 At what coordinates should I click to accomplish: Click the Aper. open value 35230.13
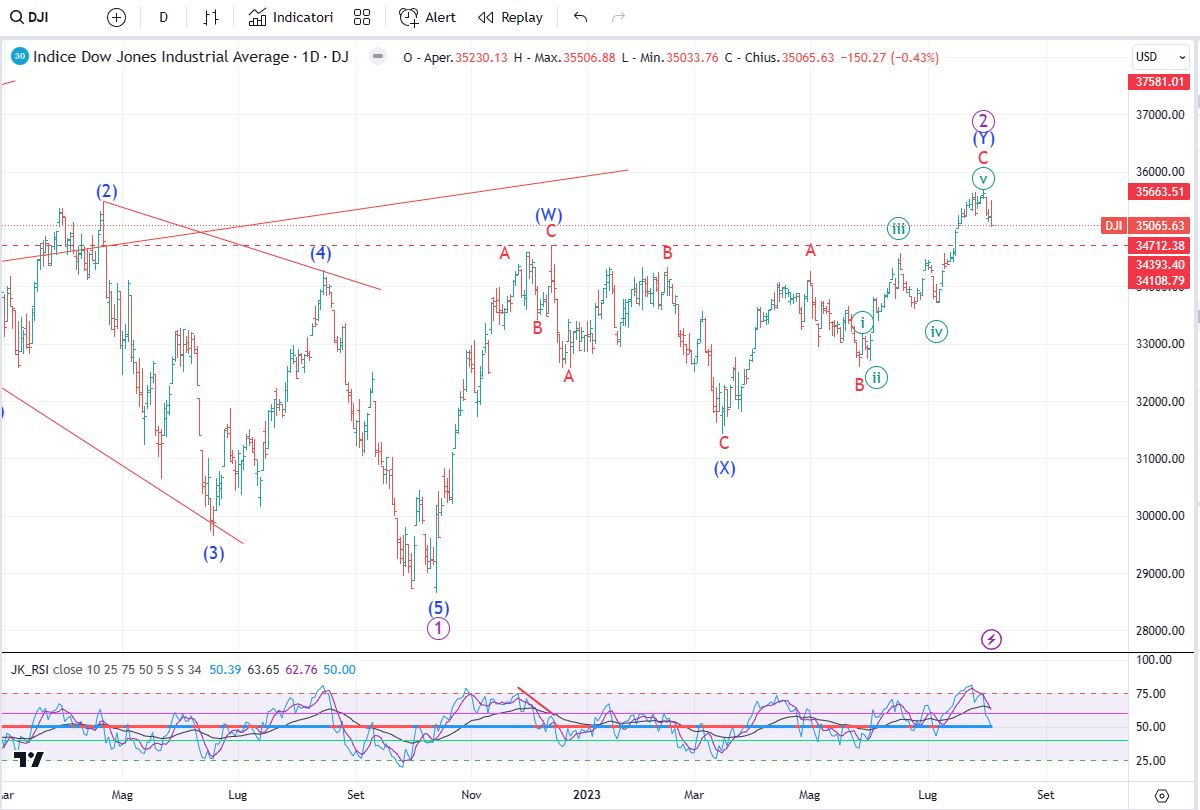point(480,58)
